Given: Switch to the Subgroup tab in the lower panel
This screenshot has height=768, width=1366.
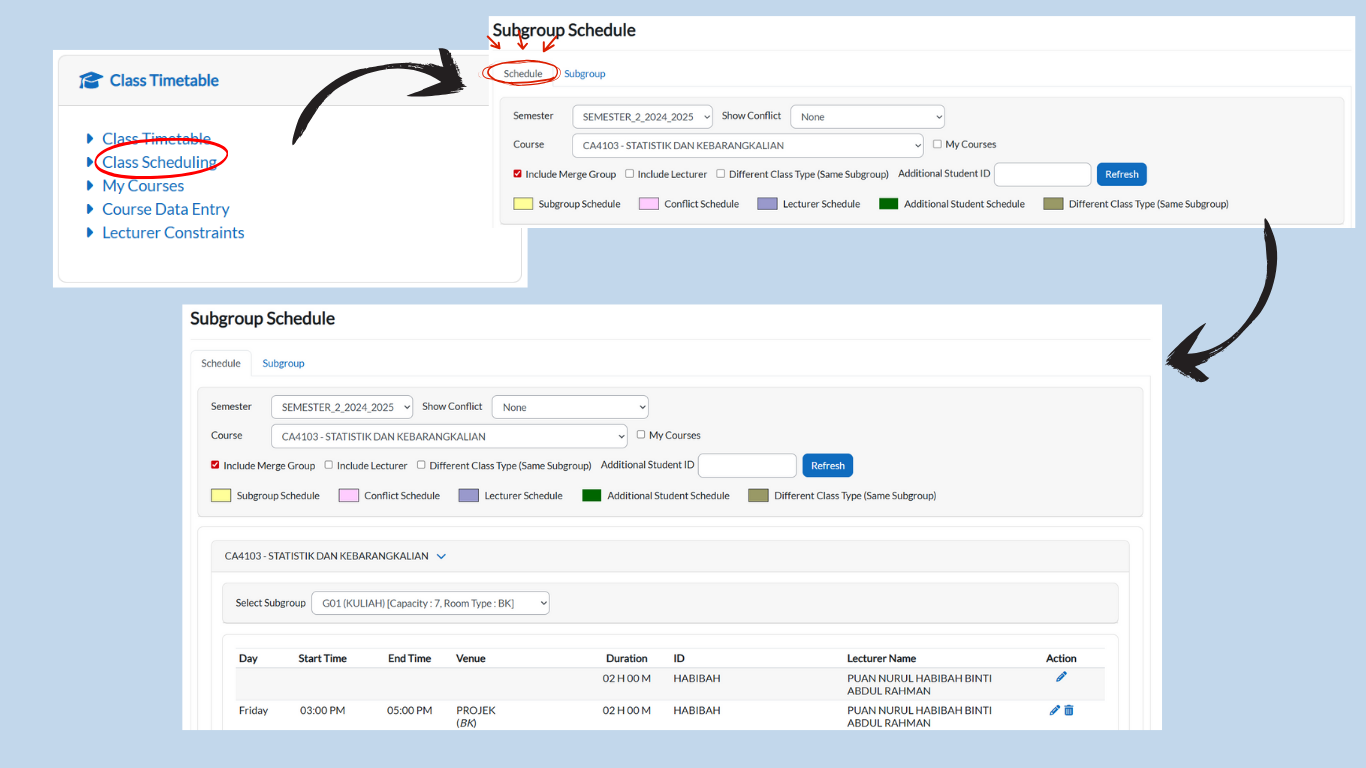Looking at the screenshot, I should pyautogui.click(x=283, y=363).
